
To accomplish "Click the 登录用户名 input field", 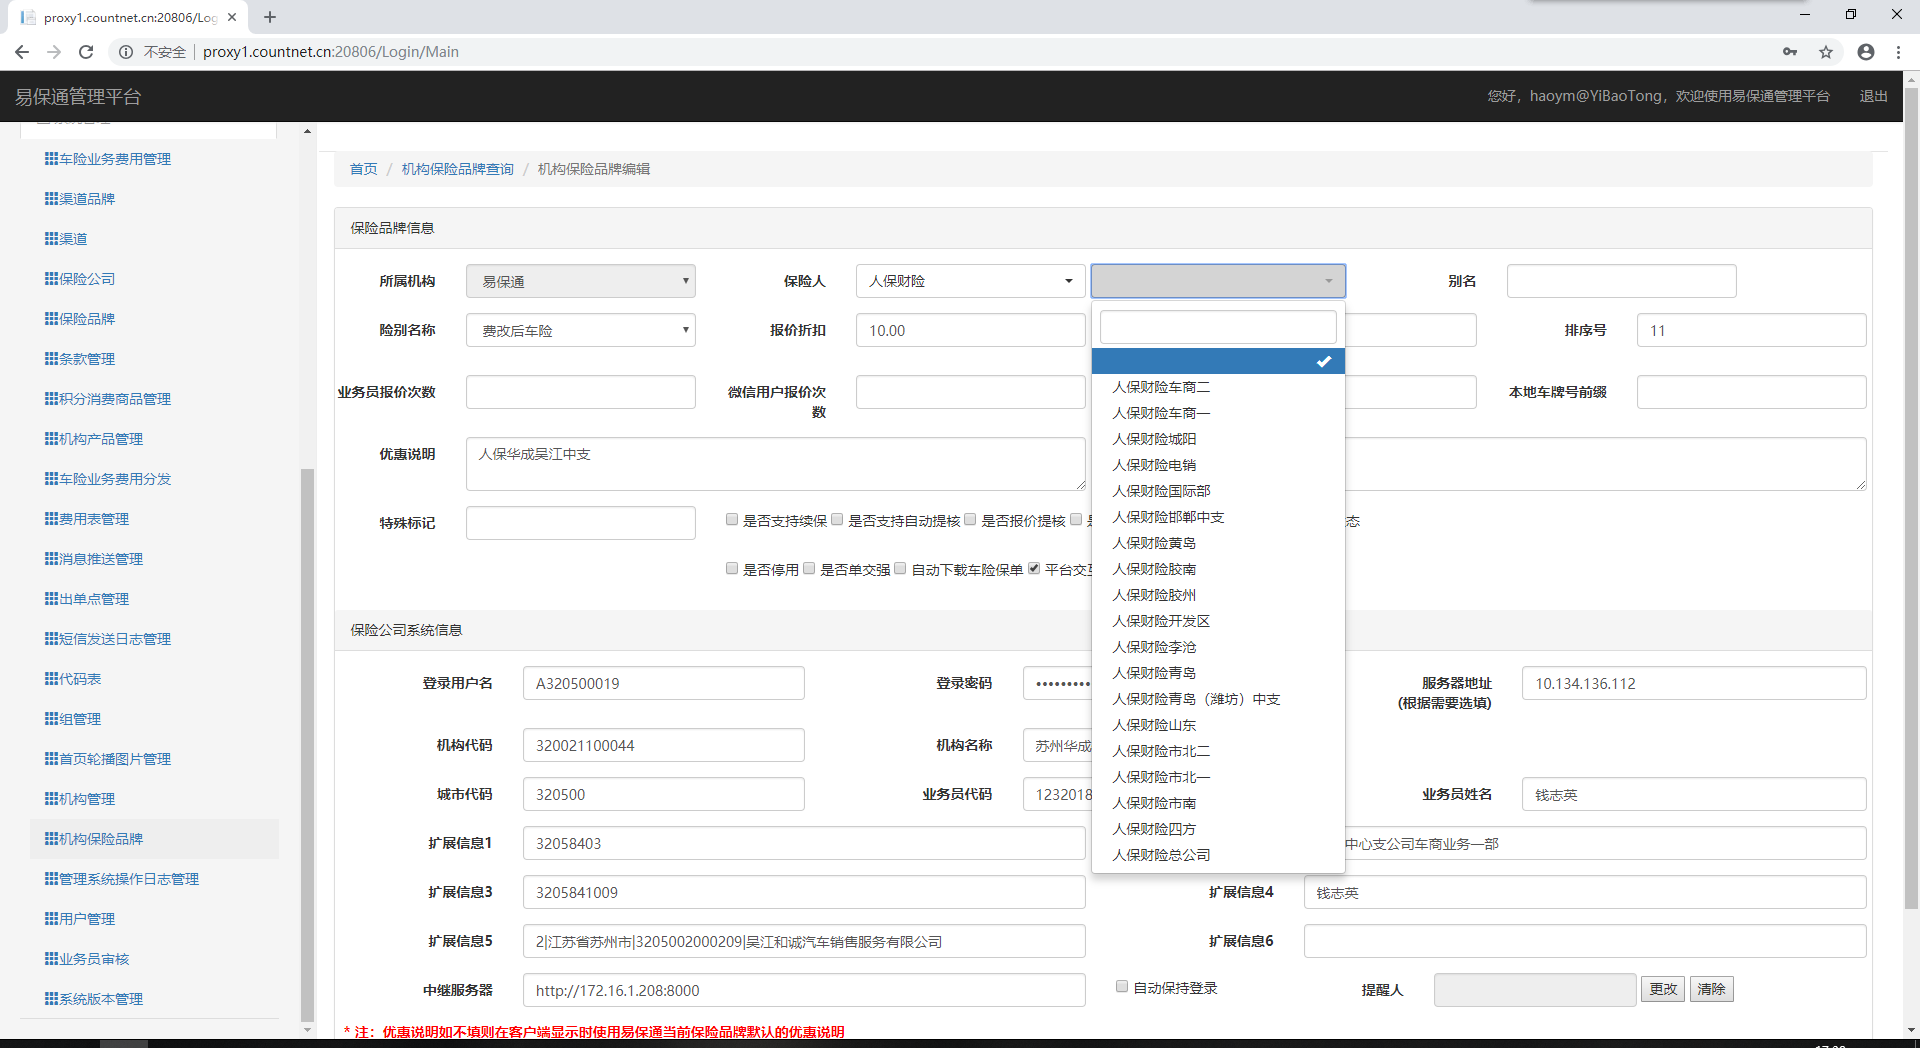I will (x=663, y=683).
